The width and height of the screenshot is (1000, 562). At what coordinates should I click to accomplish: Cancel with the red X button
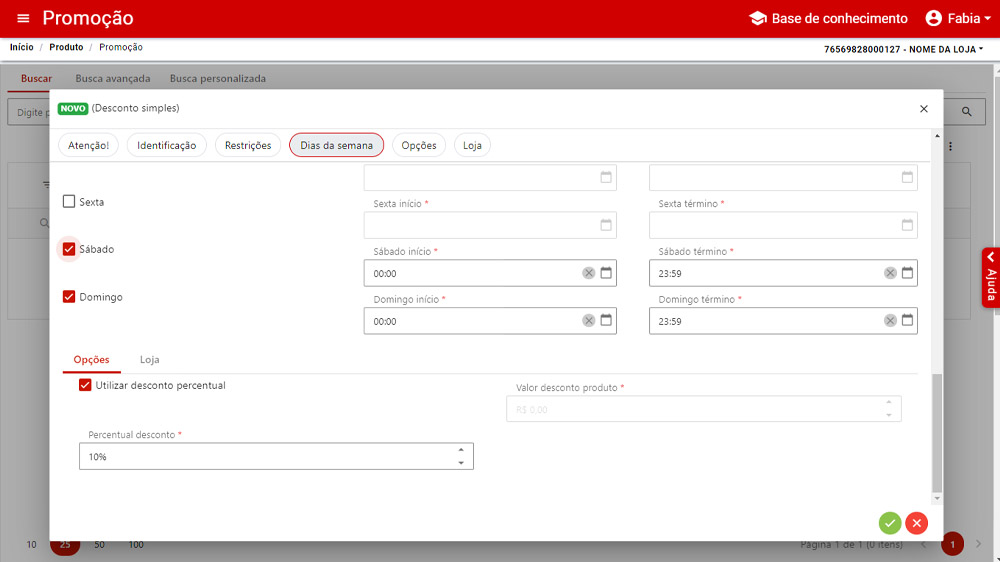click(917, 523)
